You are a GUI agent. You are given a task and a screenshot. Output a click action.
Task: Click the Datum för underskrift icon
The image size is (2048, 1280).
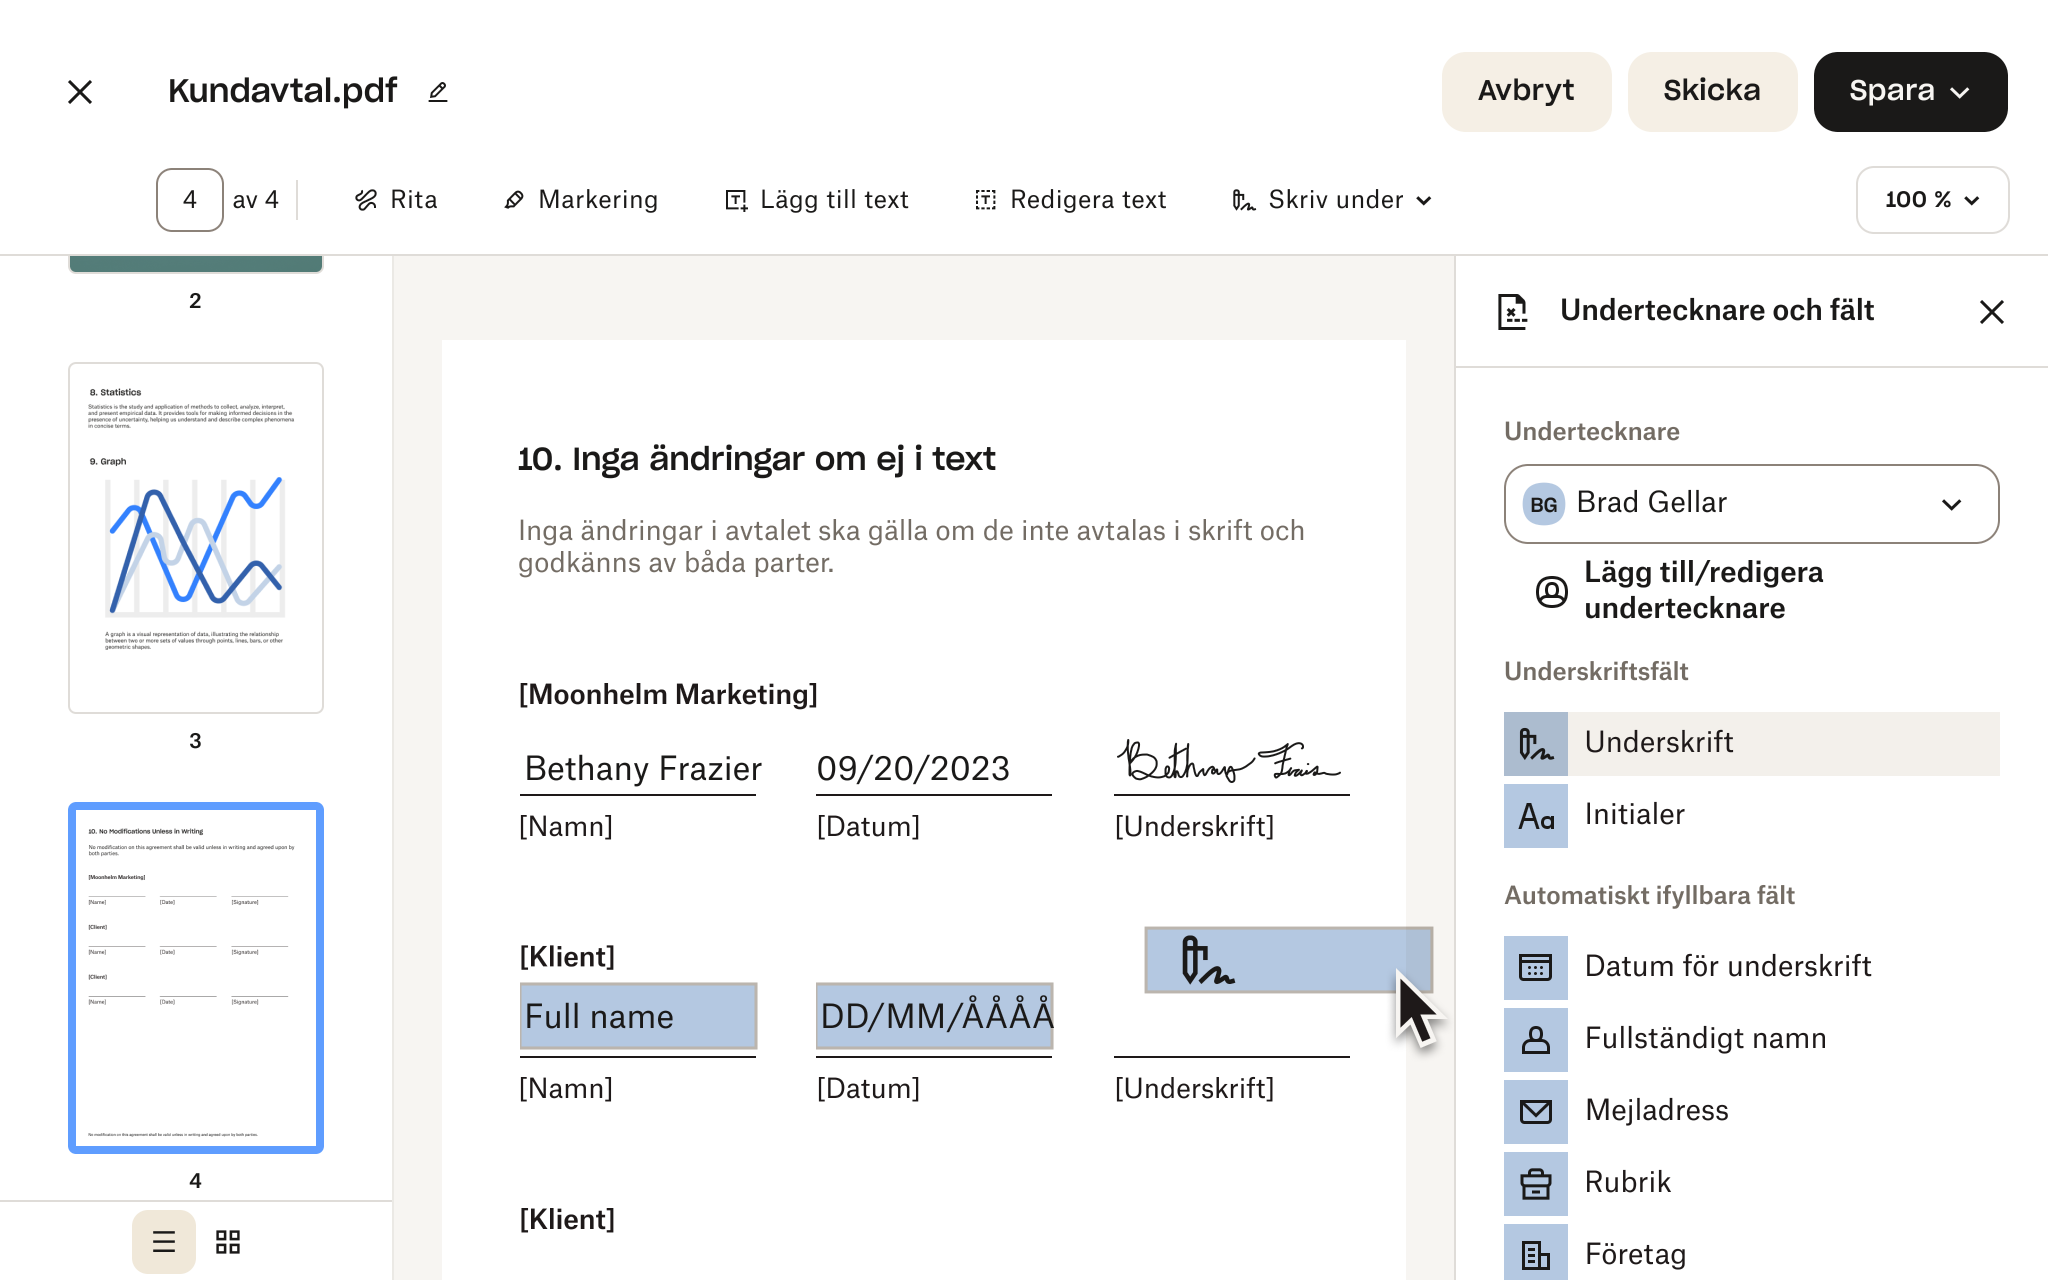tap(1535, 964)
